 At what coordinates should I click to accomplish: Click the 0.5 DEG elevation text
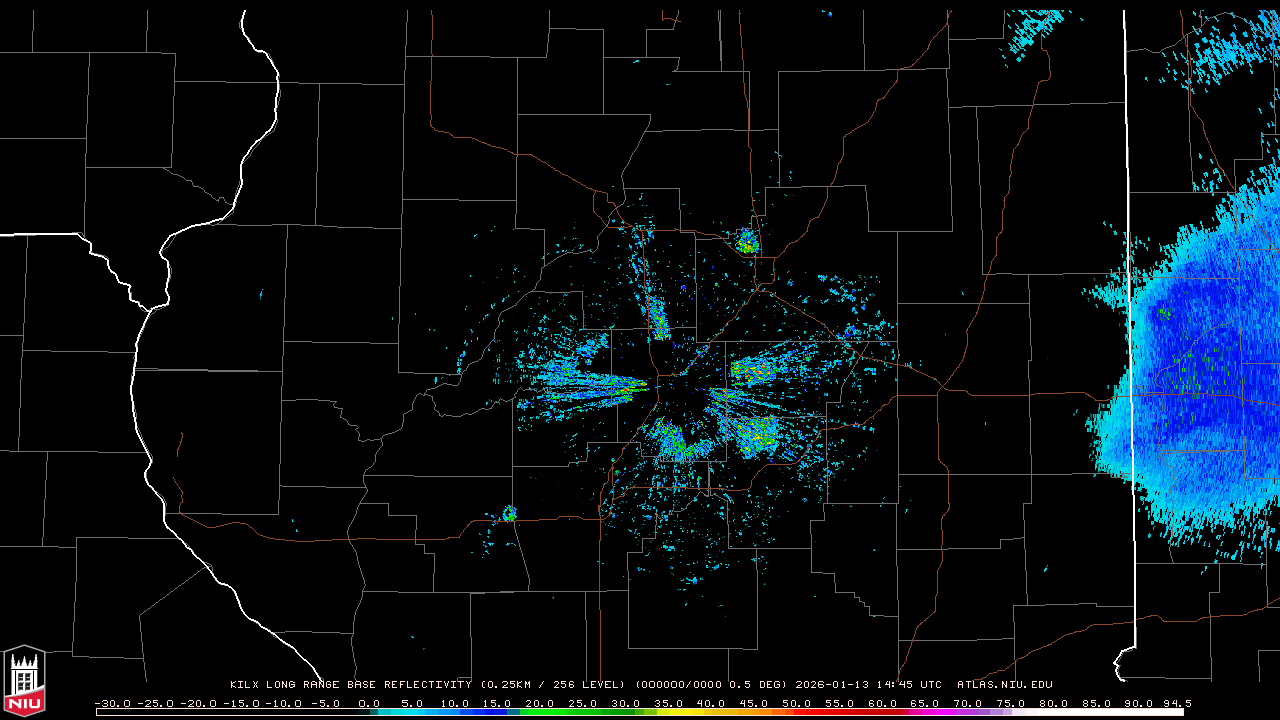(x=764, y=685)
